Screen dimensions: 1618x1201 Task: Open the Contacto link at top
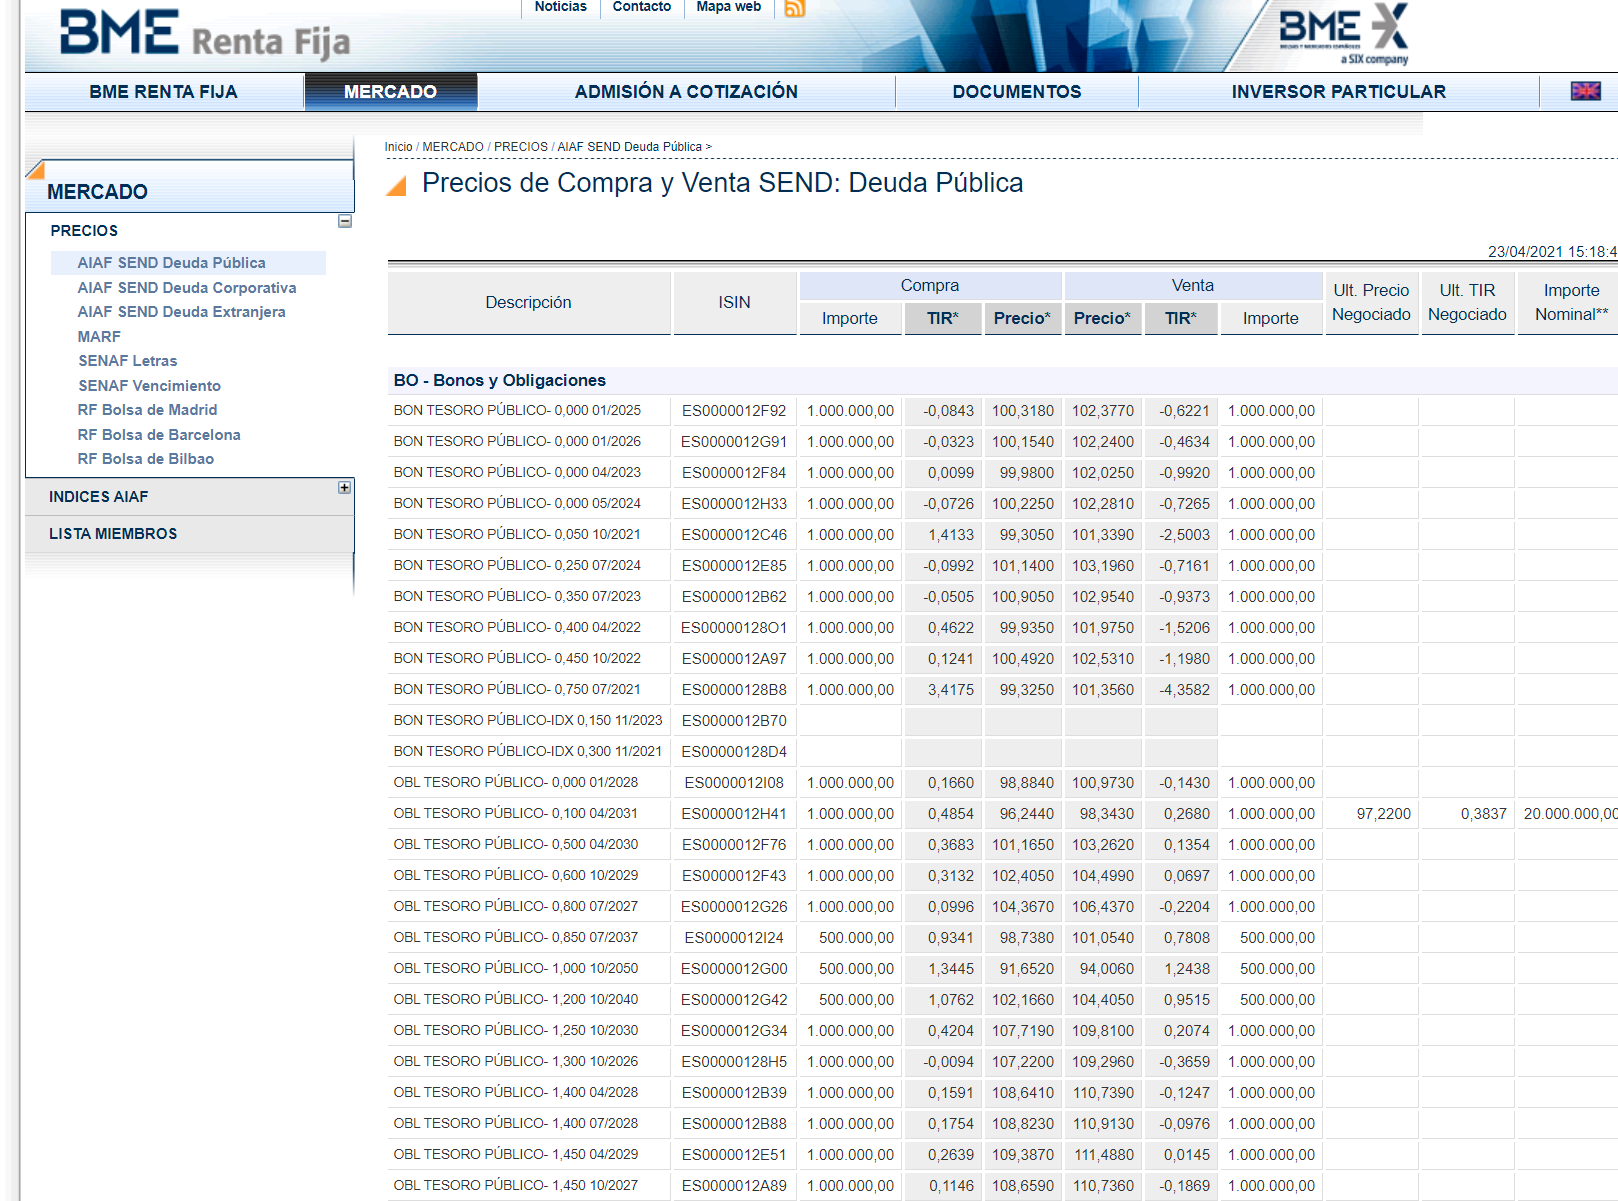[641, 7]
